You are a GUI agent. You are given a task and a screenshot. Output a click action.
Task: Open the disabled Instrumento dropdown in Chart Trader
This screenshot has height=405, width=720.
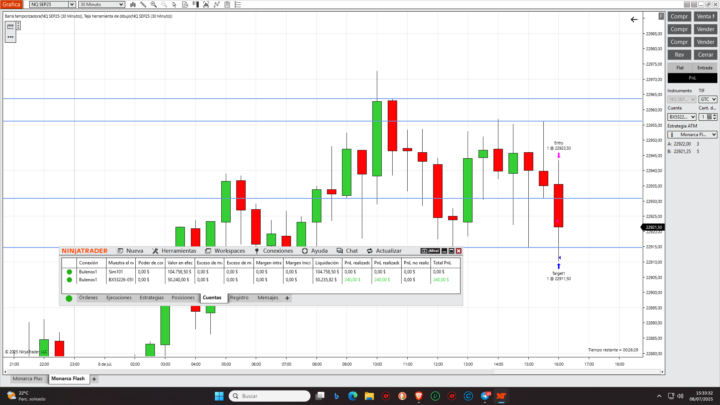tap(682, 99)
